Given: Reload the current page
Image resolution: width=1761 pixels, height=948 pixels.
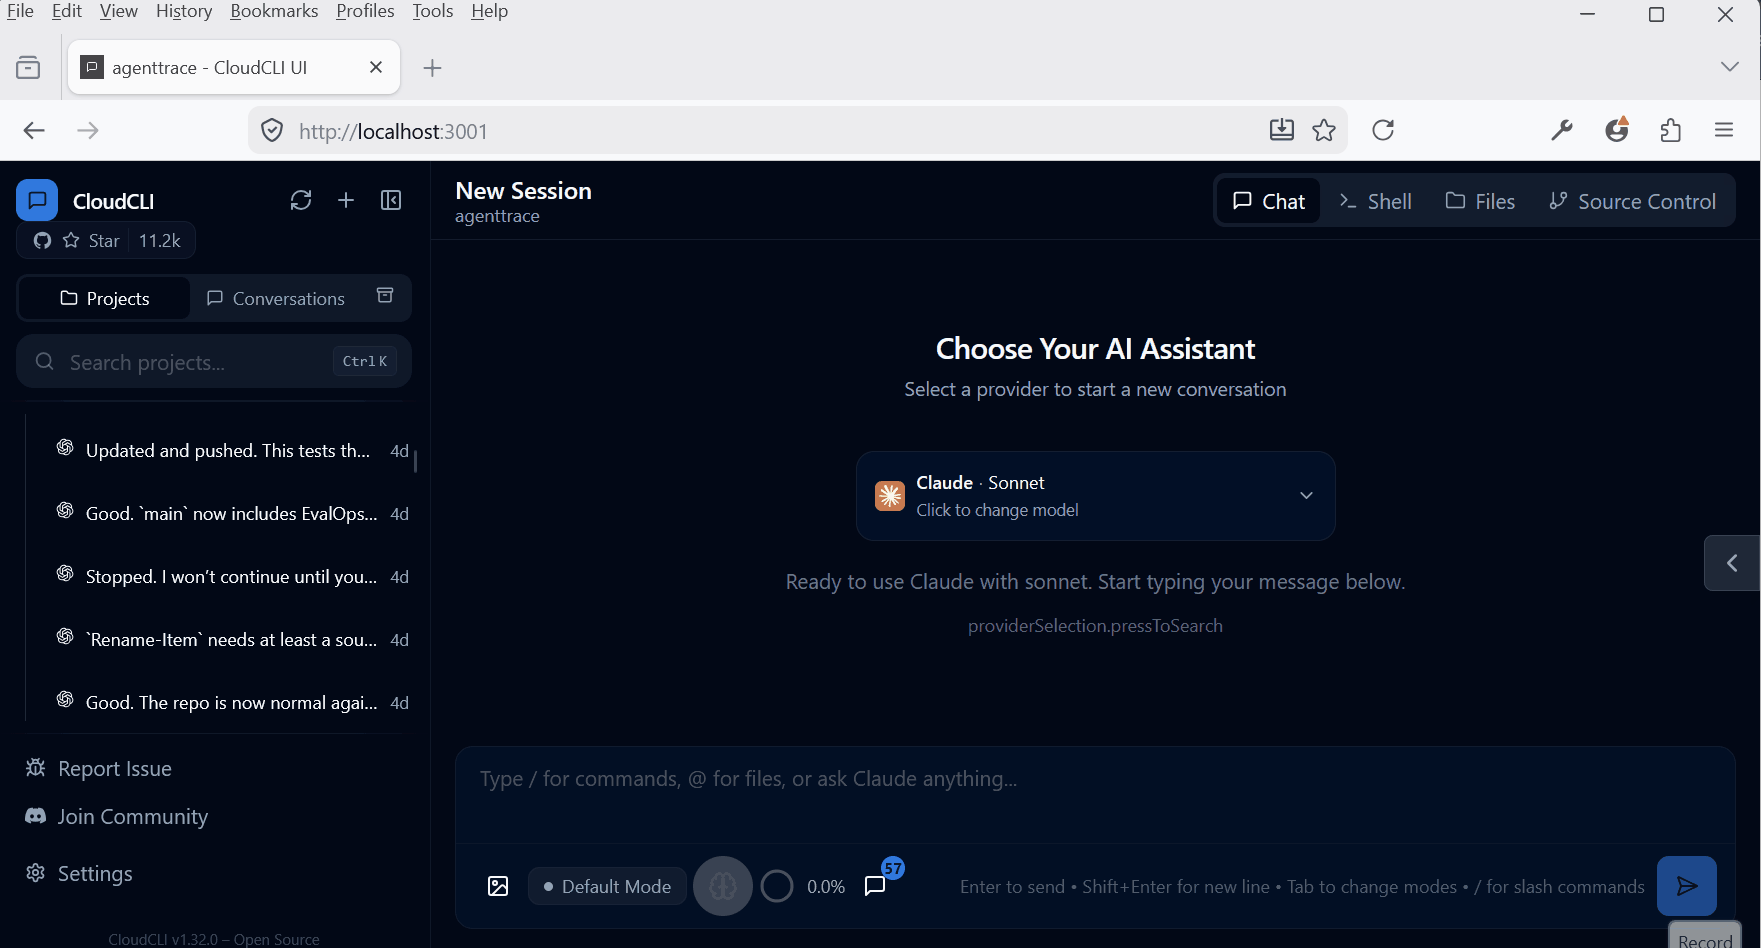Looking at the screenshot, I should [x=1383, y=130].
